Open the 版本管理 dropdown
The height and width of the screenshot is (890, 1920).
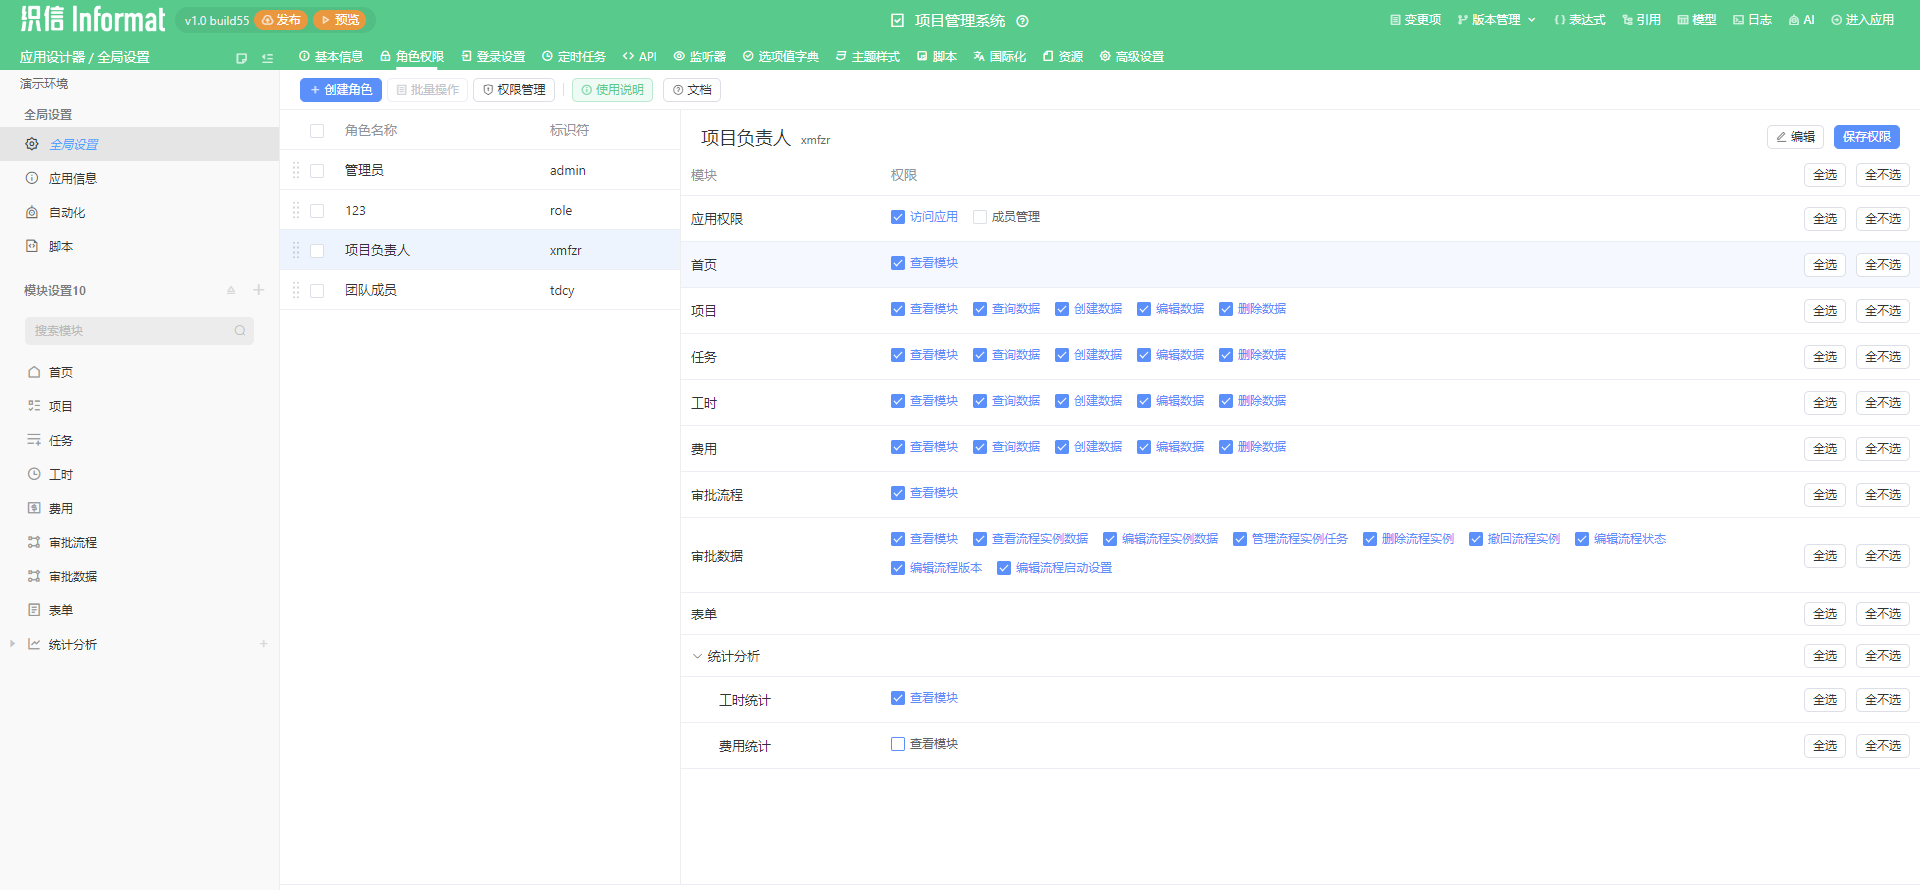pyautogui.click(x=1496, y=20)
